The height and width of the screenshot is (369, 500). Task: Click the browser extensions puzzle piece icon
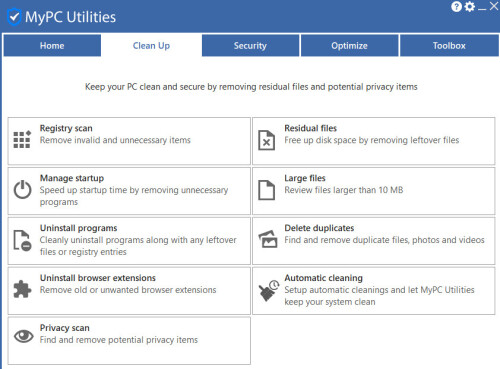click(22, 289)
